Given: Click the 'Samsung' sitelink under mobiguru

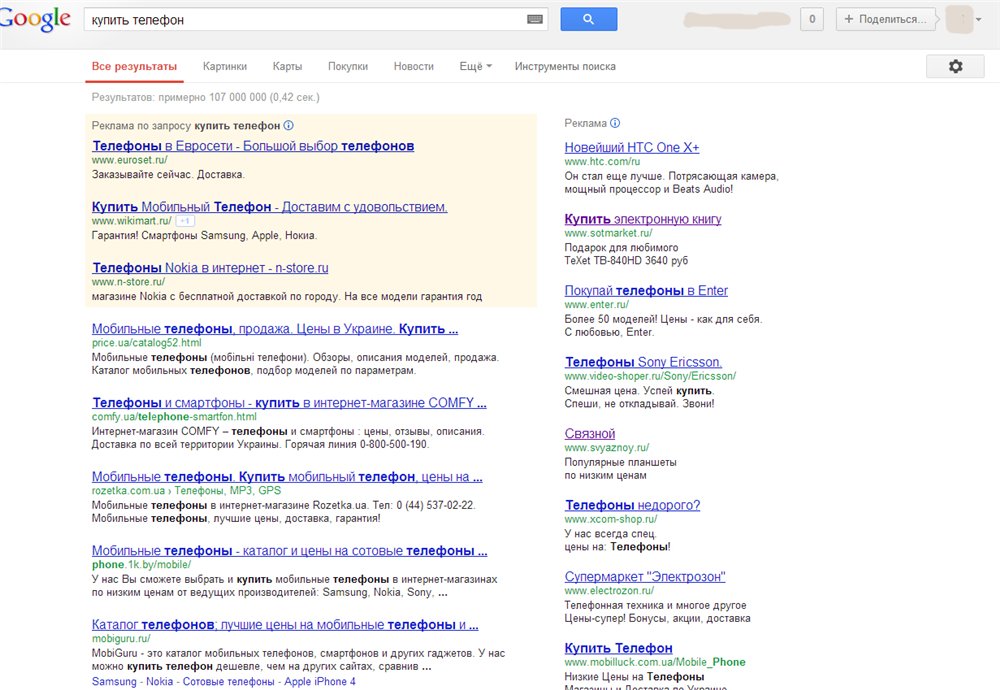Looking at the screenshot, I should 114,682.
